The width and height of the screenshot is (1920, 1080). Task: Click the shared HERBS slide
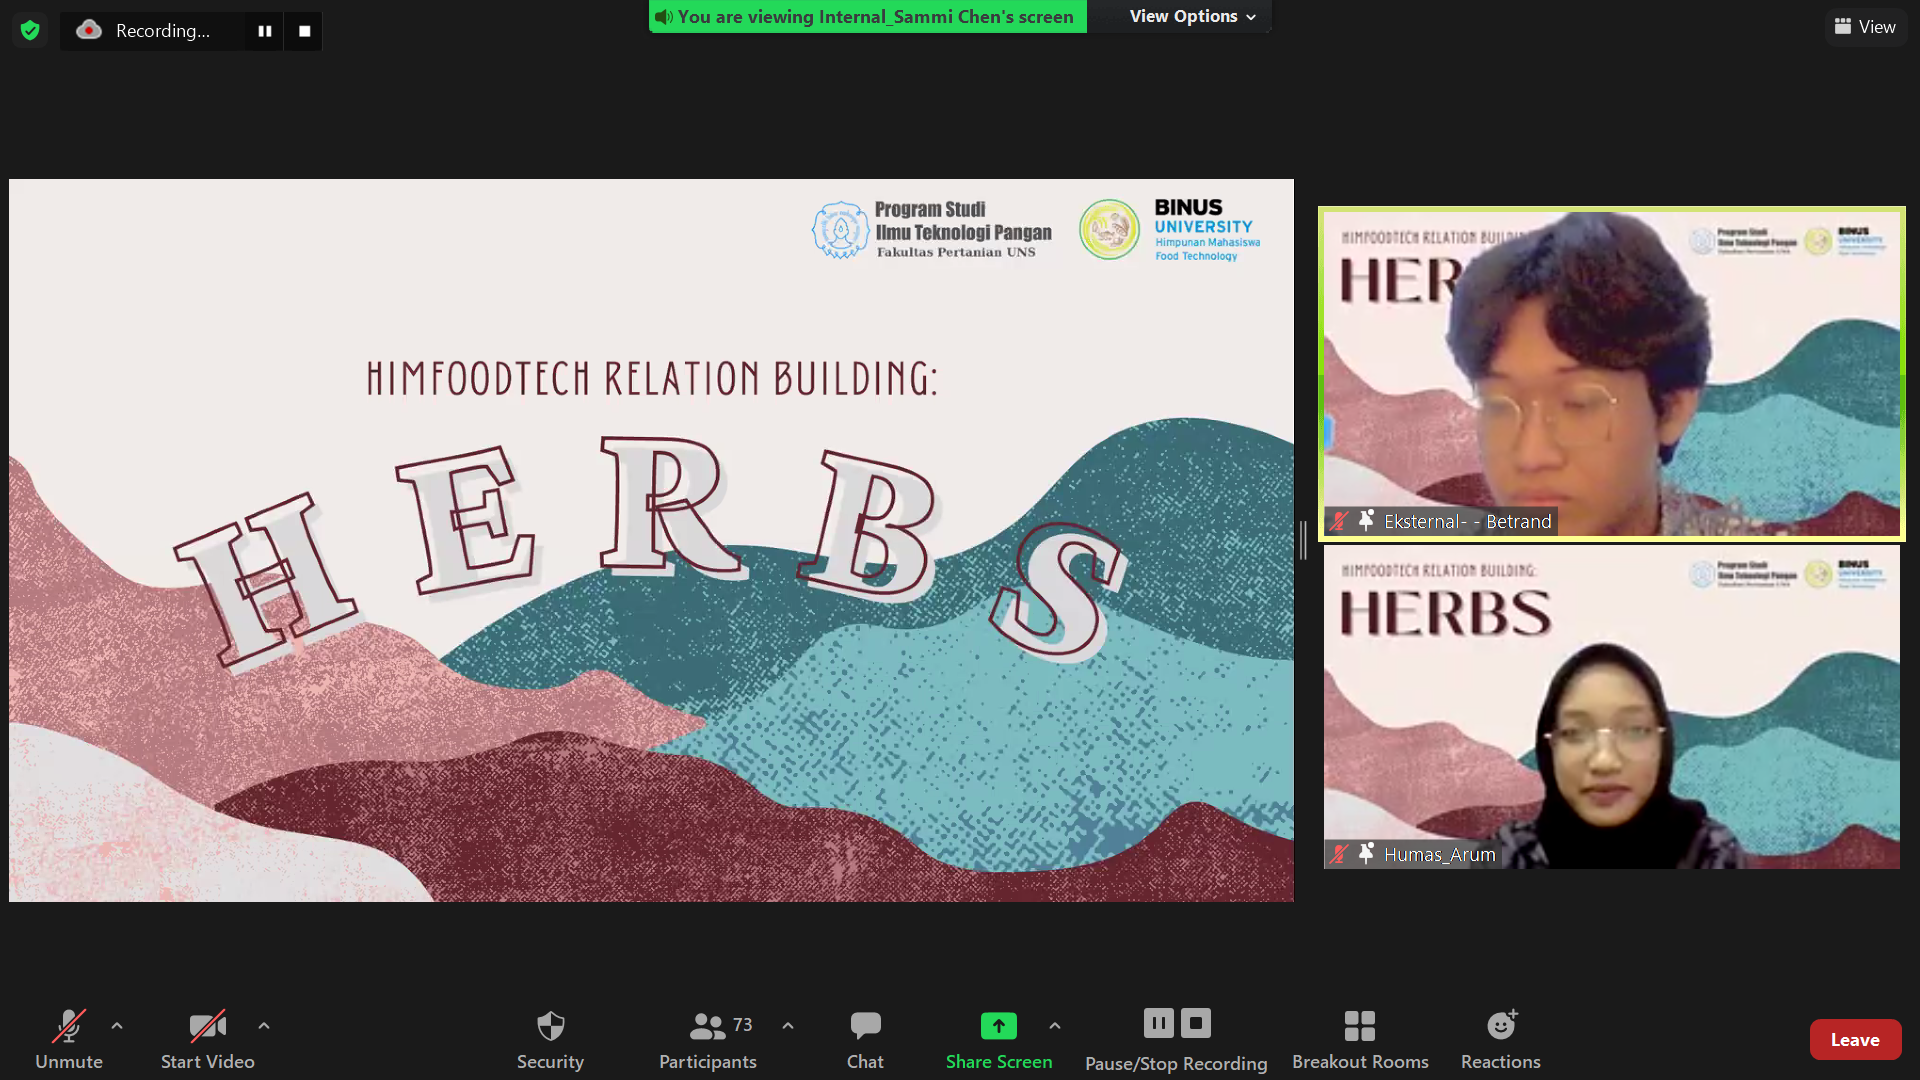tap(651, 540)
